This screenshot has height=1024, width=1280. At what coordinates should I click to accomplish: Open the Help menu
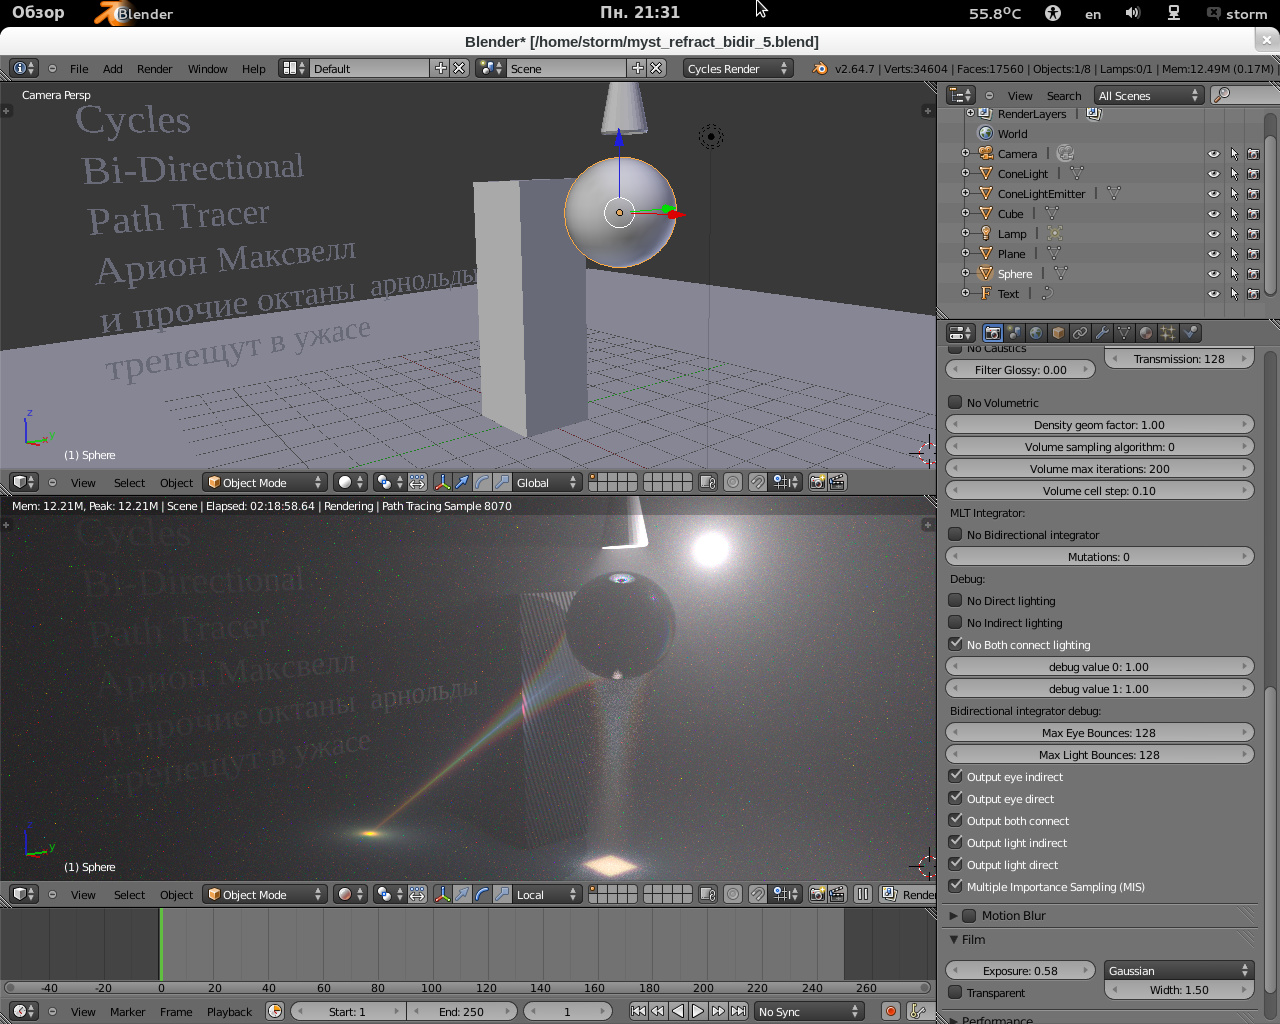[254, 69]
